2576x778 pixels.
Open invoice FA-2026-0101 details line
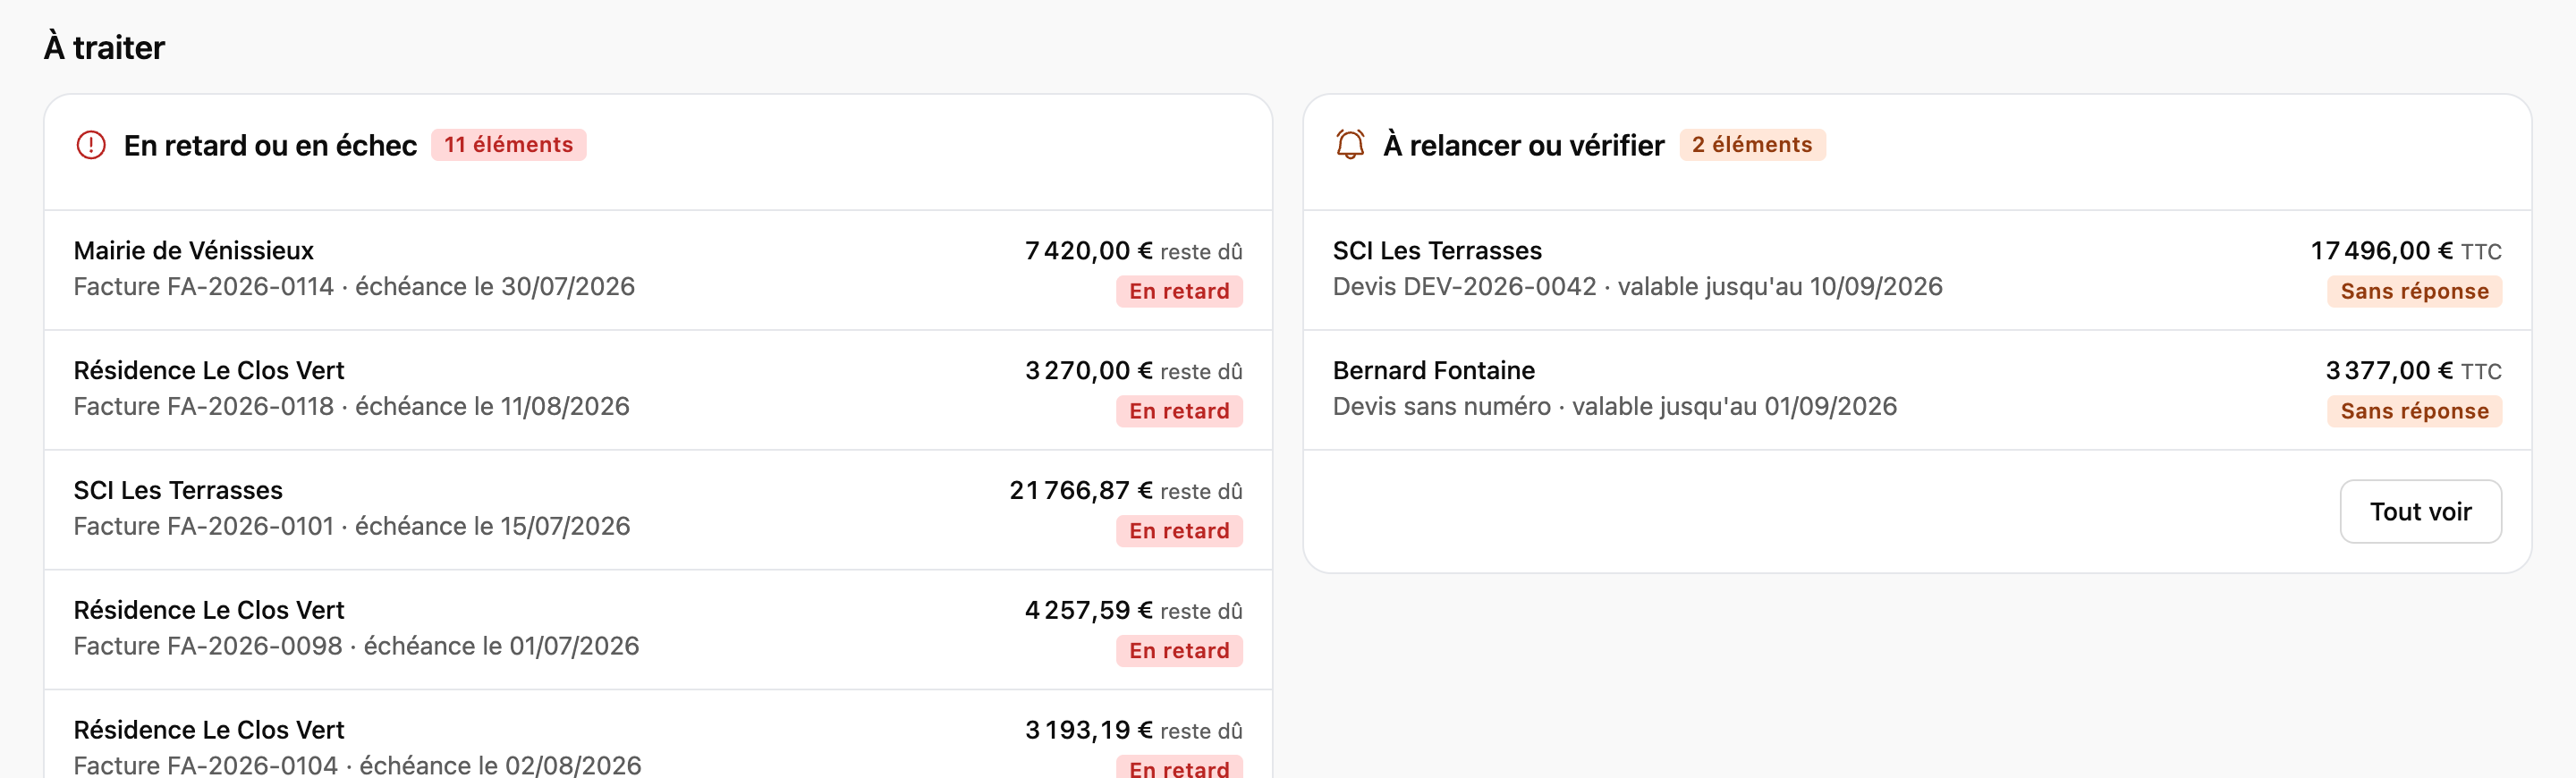[x=352, y=526]
